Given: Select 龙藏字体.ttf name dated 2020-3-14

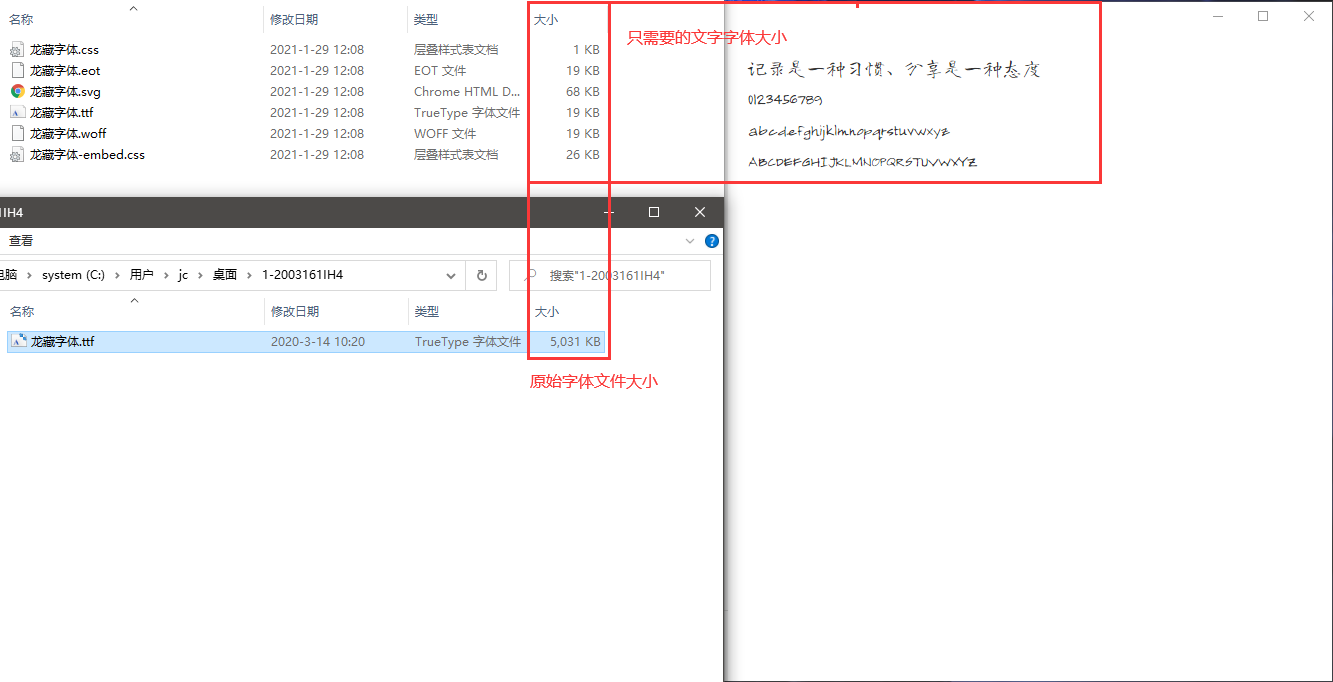Looking at the screenshot, I should [x=63, y=341].
